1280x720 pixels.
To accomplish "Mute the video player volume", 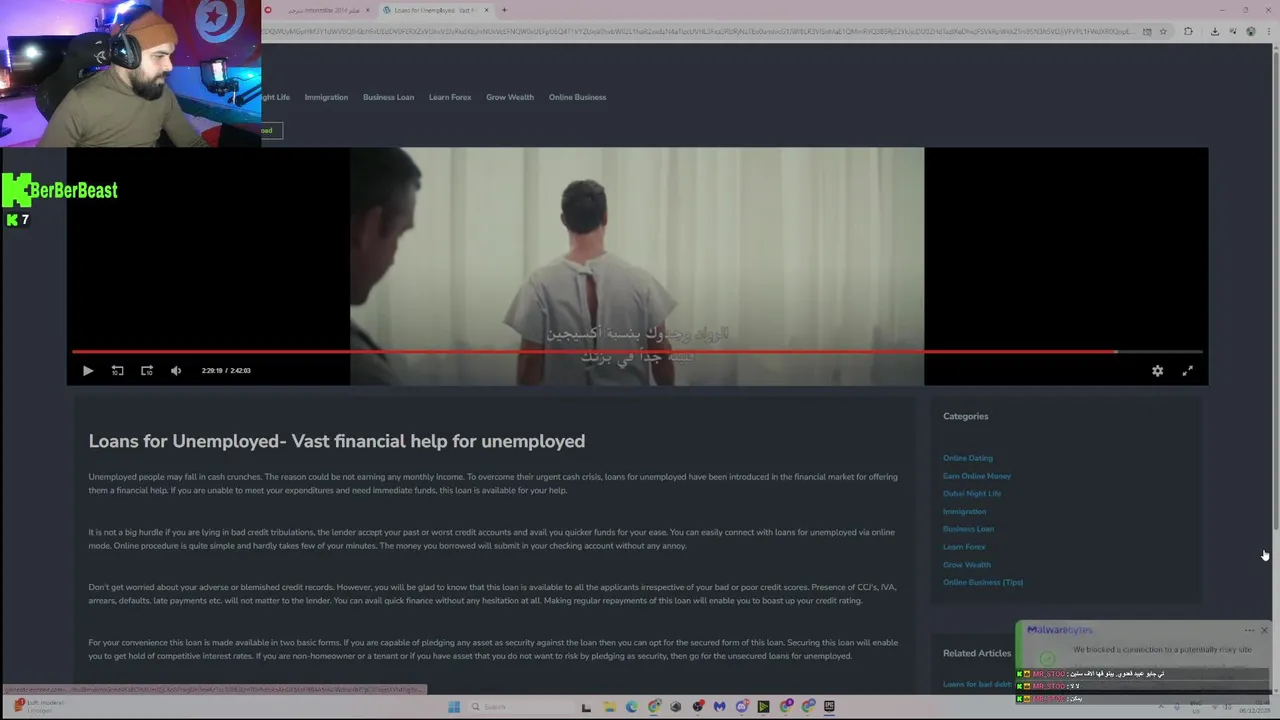I will point(176,371).
